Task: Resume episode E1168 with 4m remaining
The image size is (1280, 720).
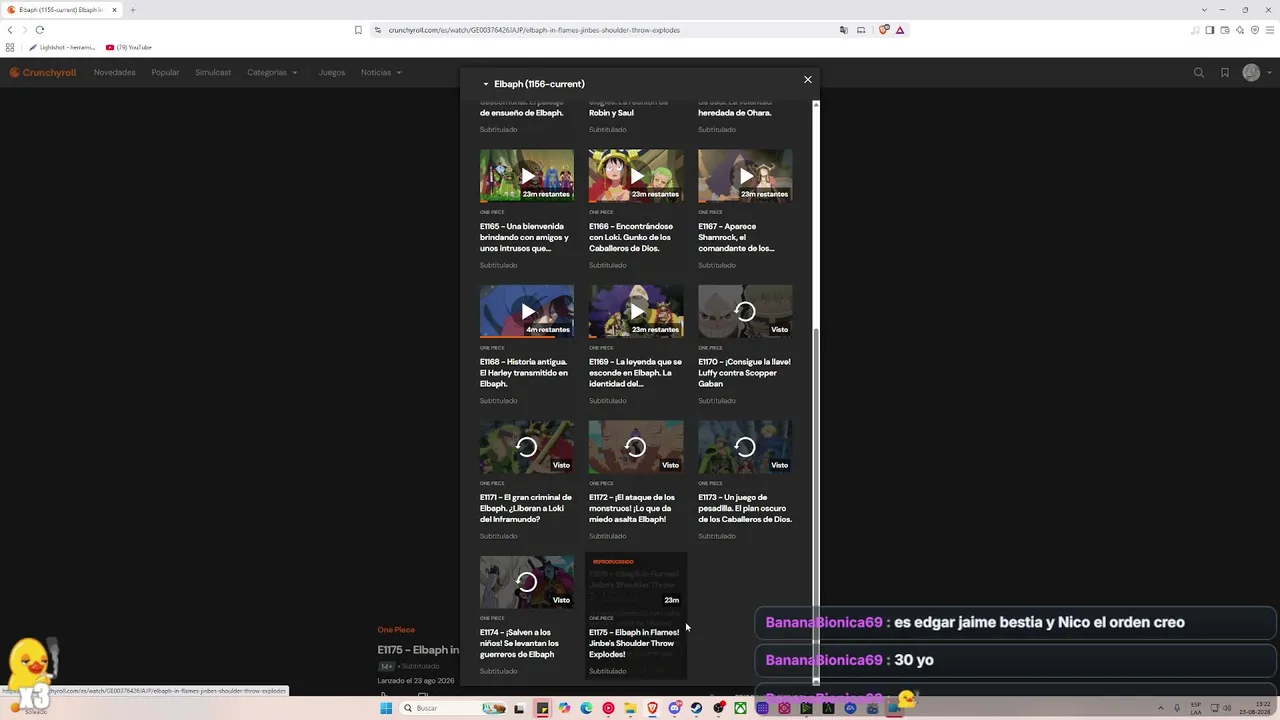Action: [527, 312]
